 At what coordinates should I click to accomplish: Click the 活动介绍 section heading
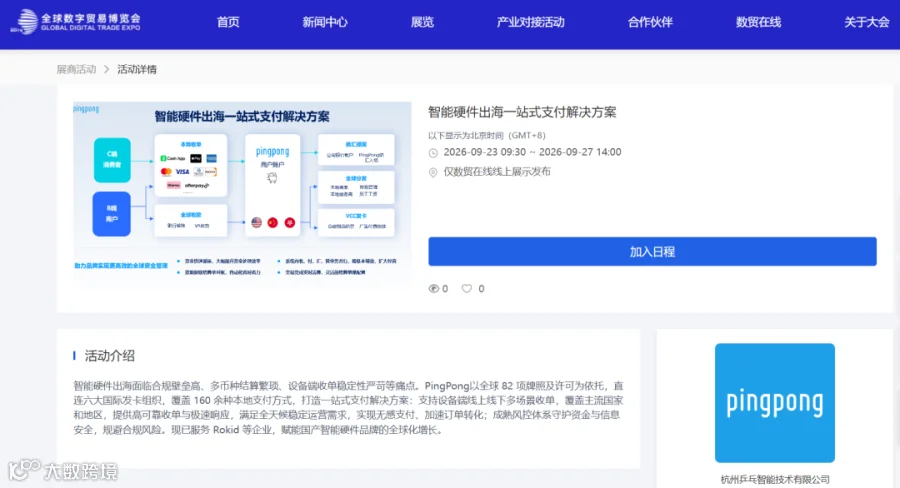(110, 356)
